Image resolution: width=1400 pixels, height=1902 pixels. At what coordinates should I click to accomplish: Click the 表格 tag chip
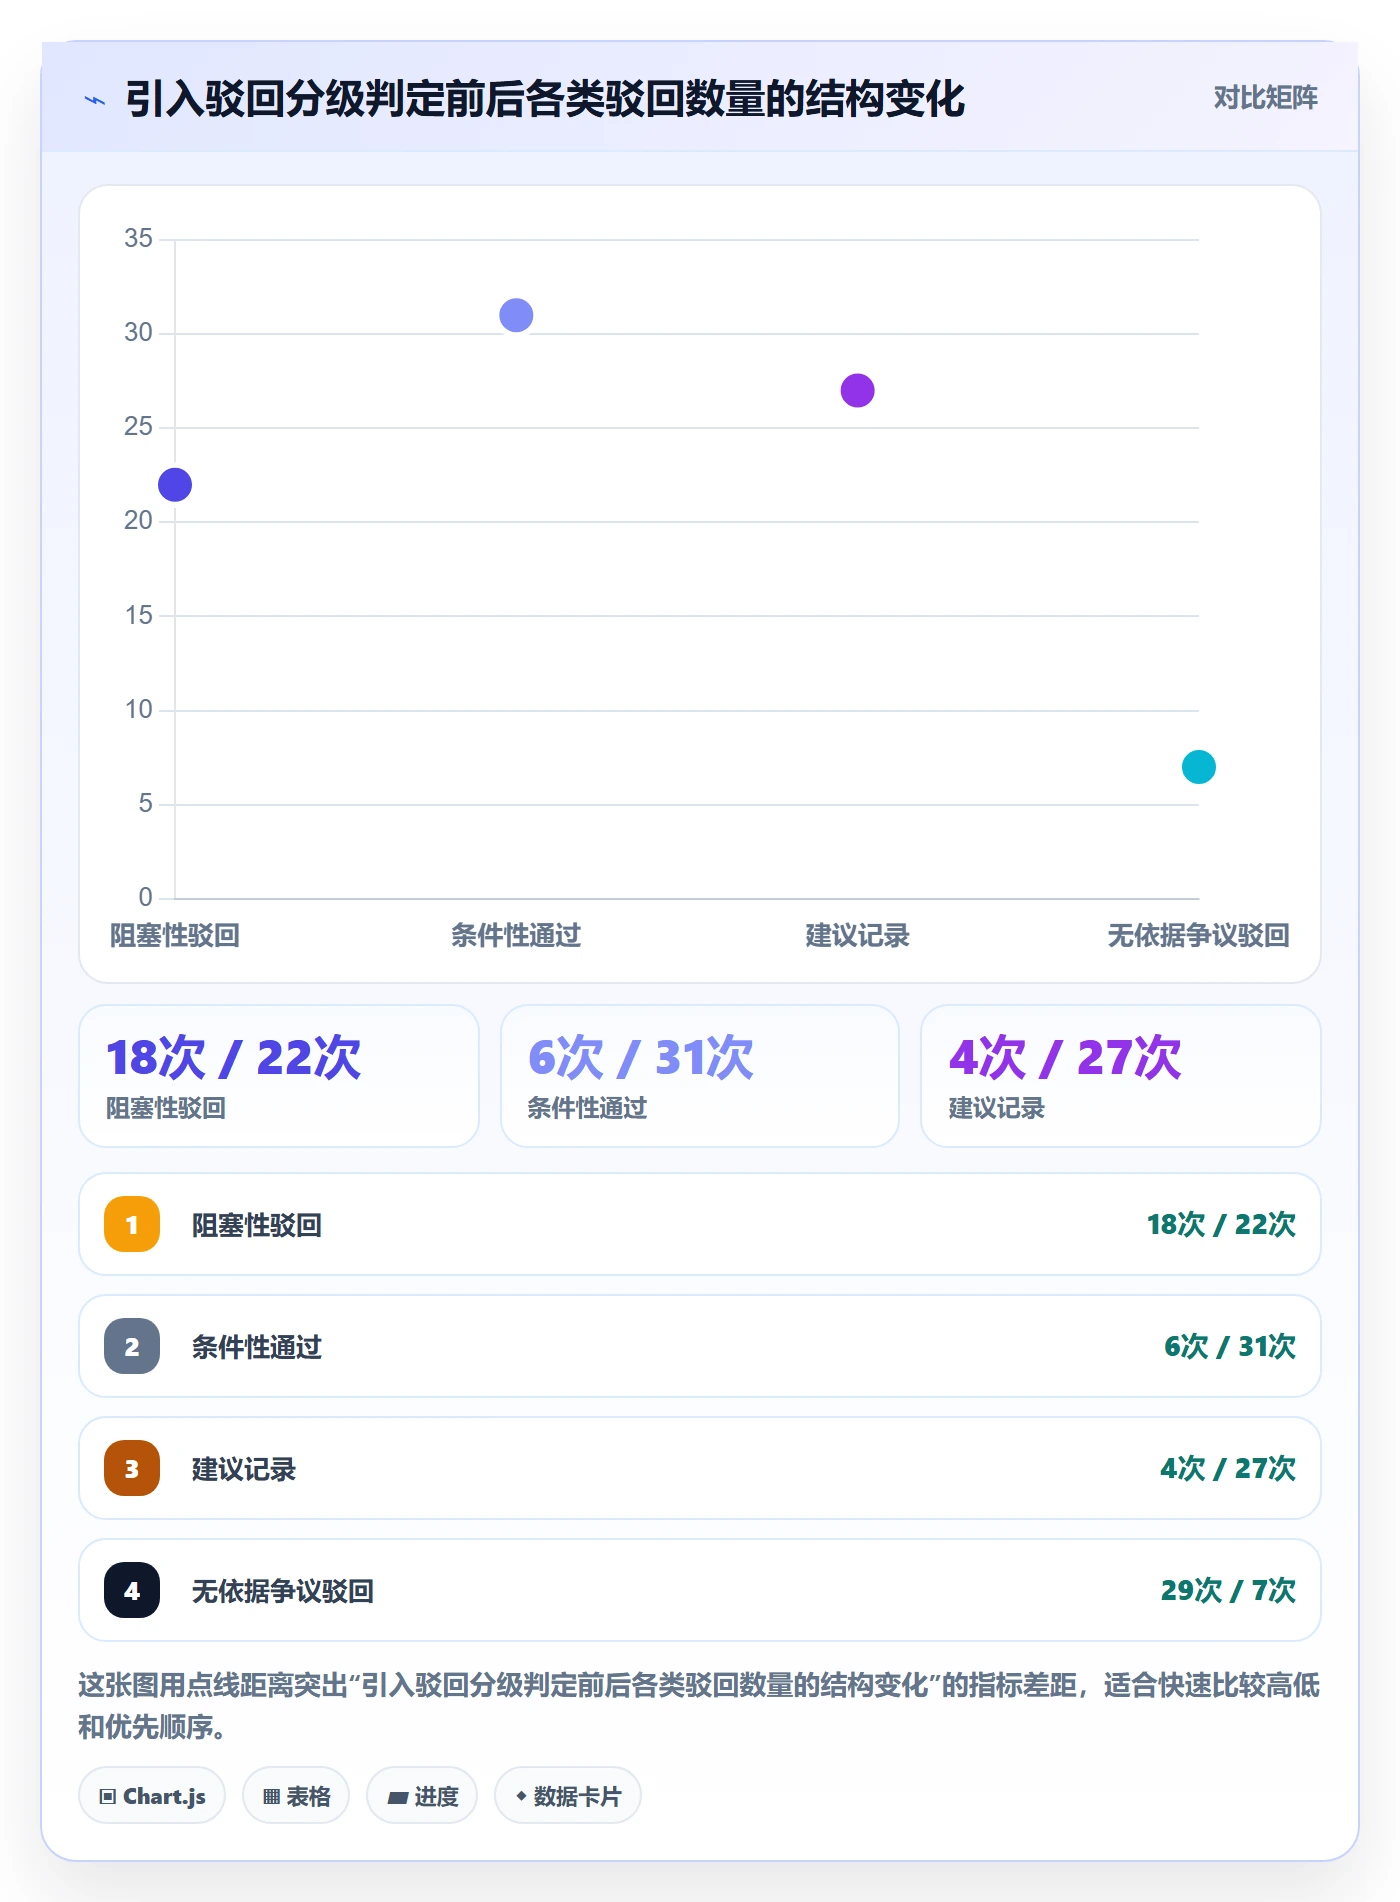[x=296, y=1796]
